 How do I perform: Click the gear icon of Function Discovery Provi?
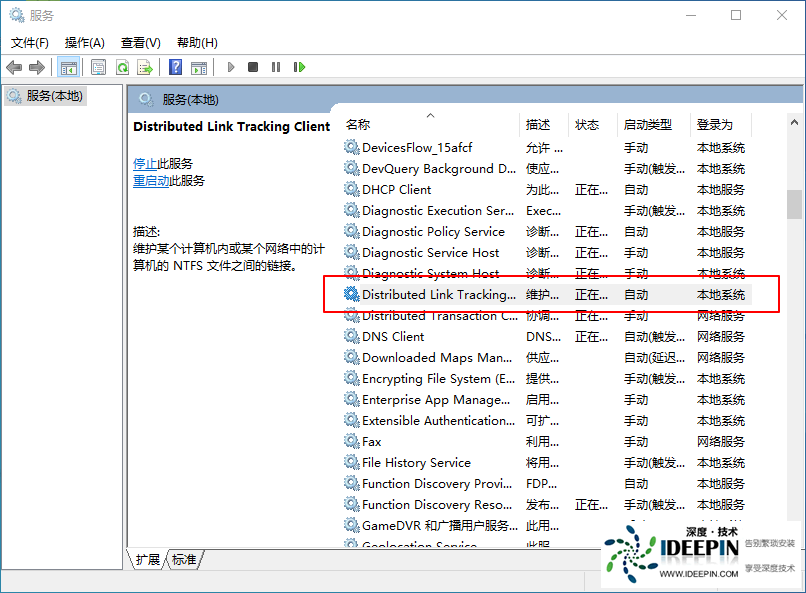(x=352, y=484)
